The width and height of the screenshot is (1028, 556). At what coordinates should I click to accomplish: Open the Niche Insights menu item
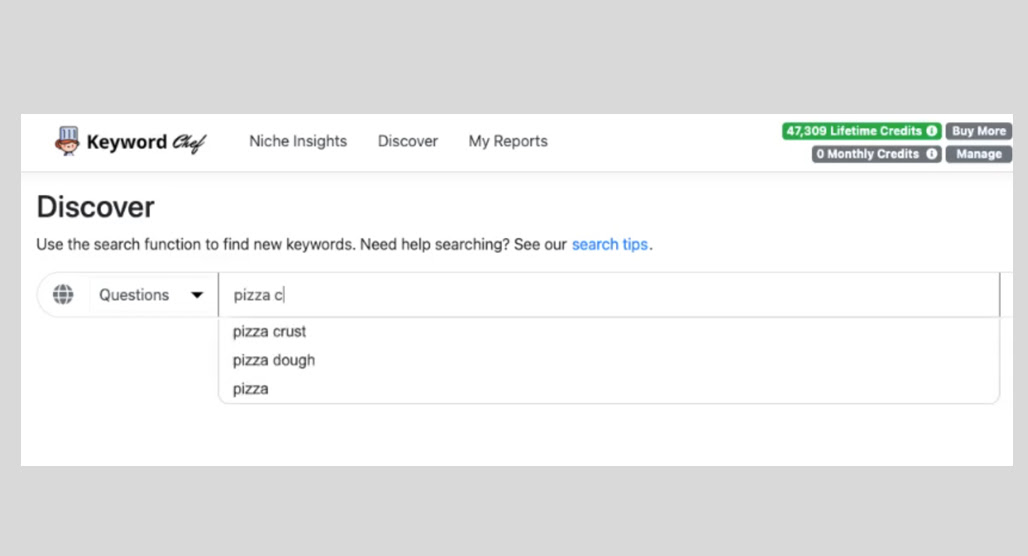tap(298, 141)
